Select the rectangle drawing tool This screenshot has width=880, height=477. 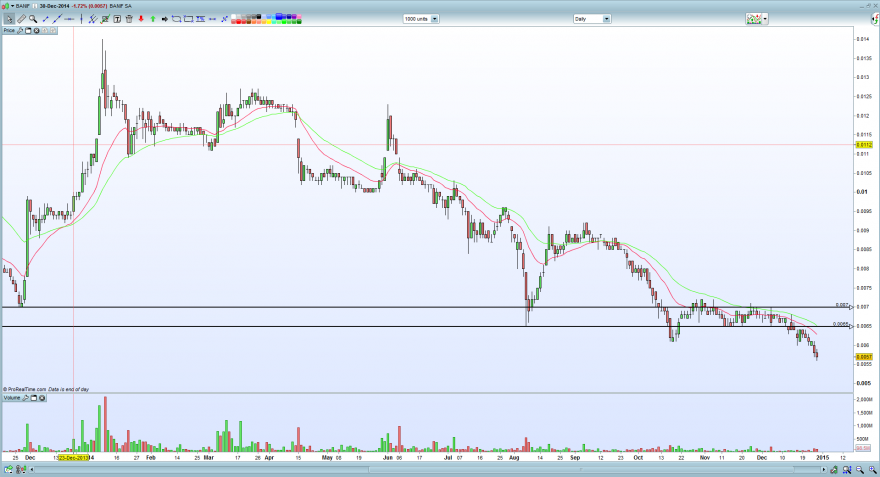tap(189, 19)
